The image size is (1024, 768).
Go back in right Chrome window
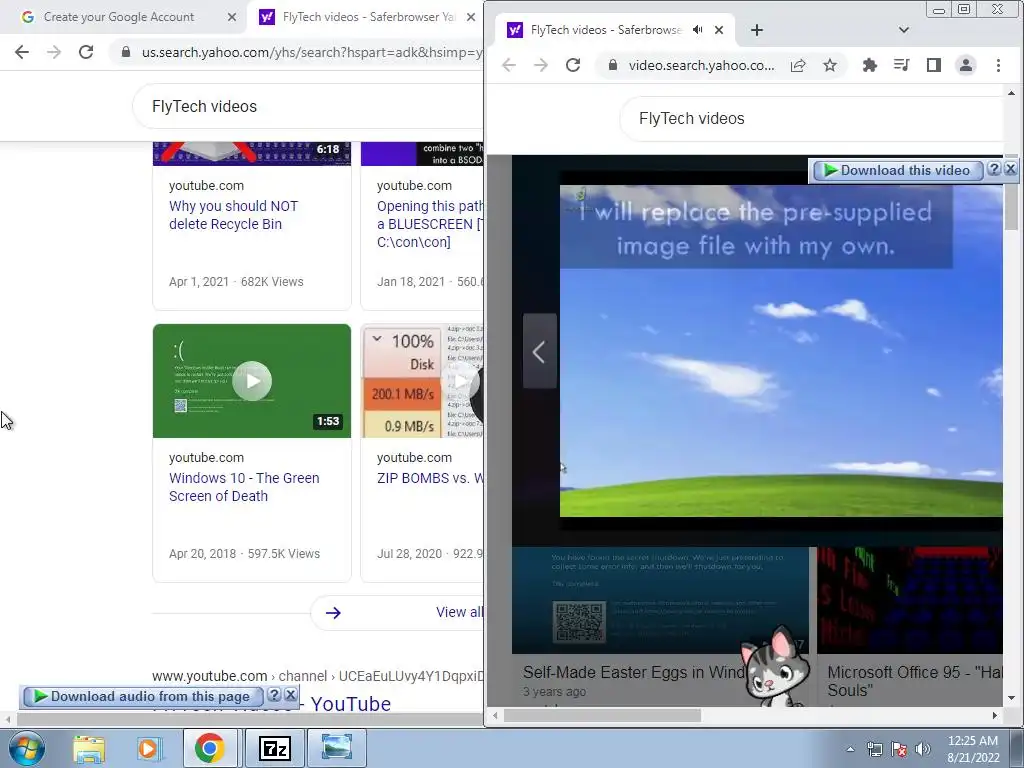click(509, 65)
